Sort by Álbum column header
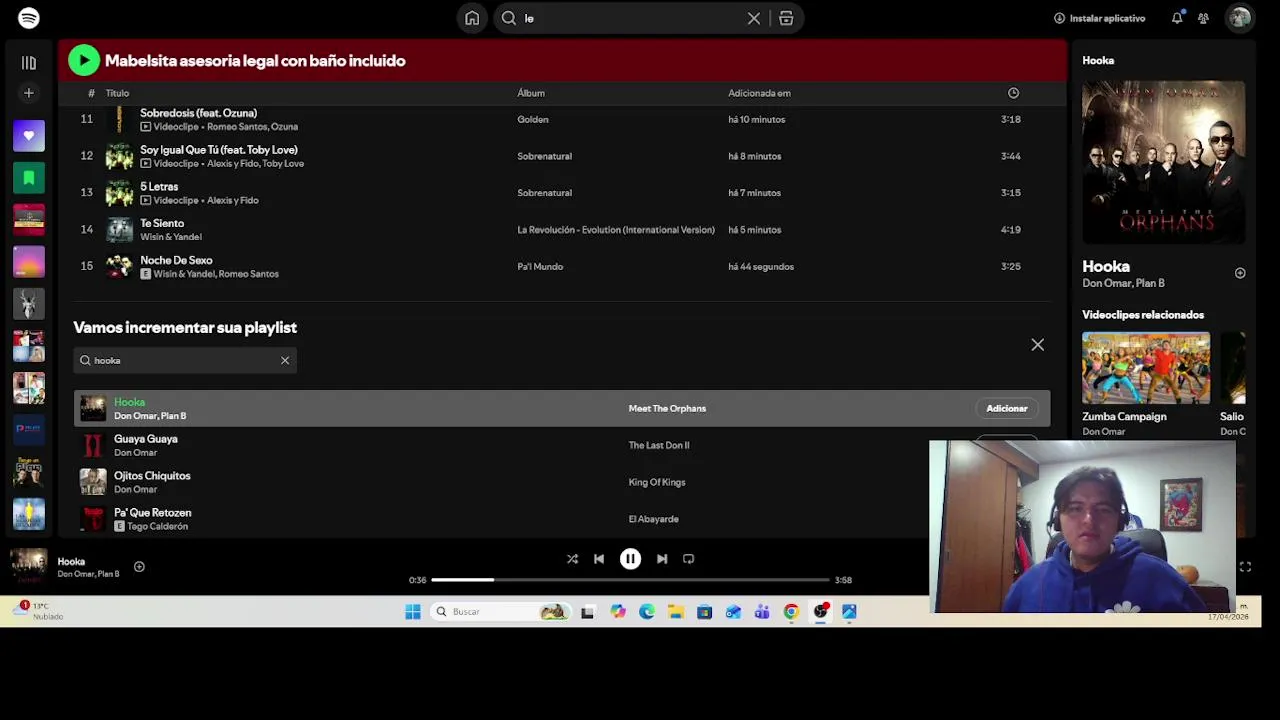 point(531,93)
